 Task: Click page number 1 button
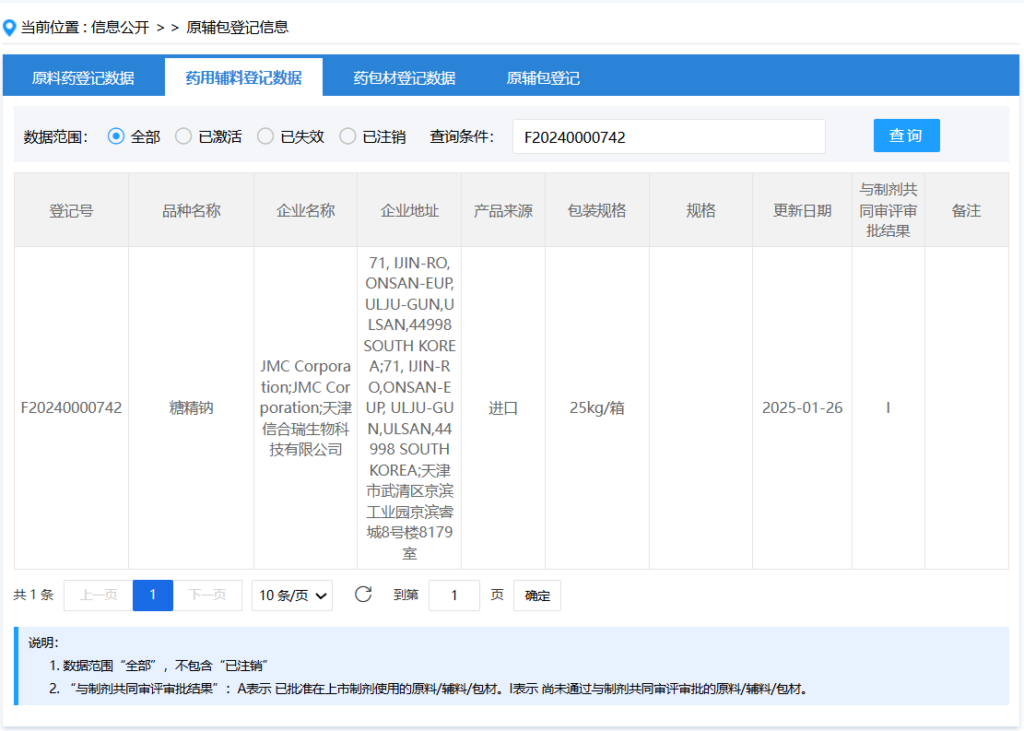pos(153,595)
